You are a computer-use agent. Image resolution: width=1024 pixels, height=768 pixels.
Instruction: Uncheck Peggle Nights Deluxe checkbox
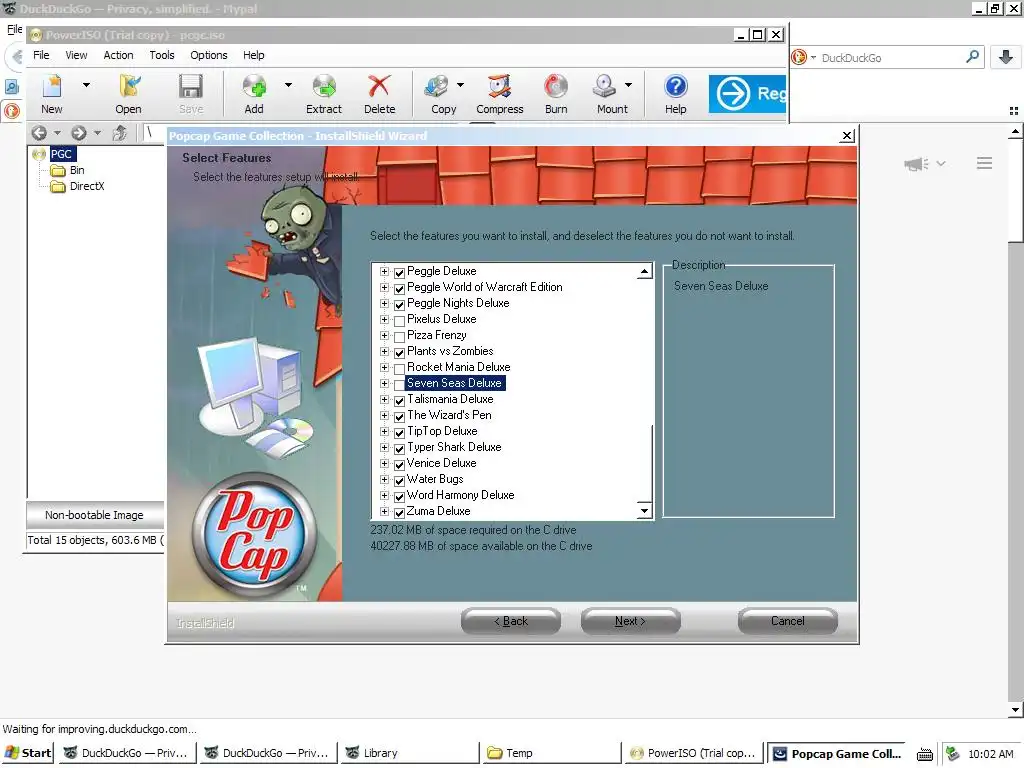400,304
